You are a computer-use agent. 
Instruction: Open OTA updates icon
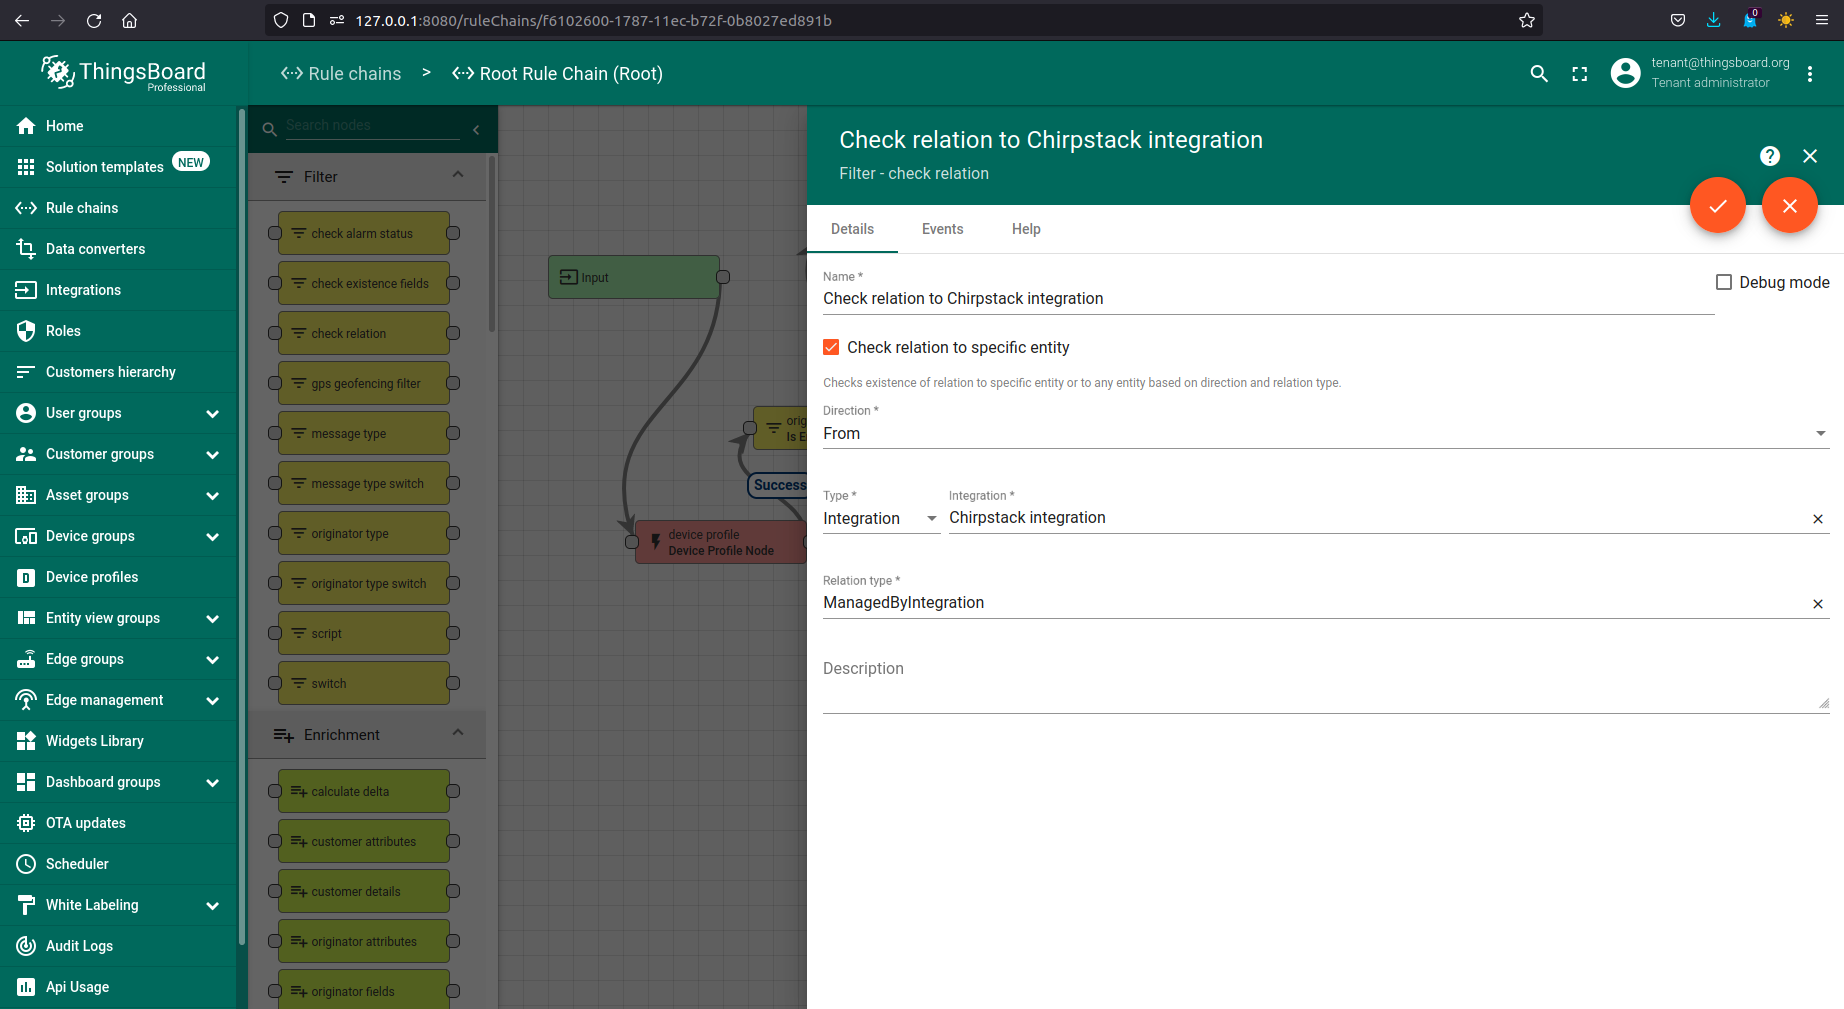click(x=26, y=823)
